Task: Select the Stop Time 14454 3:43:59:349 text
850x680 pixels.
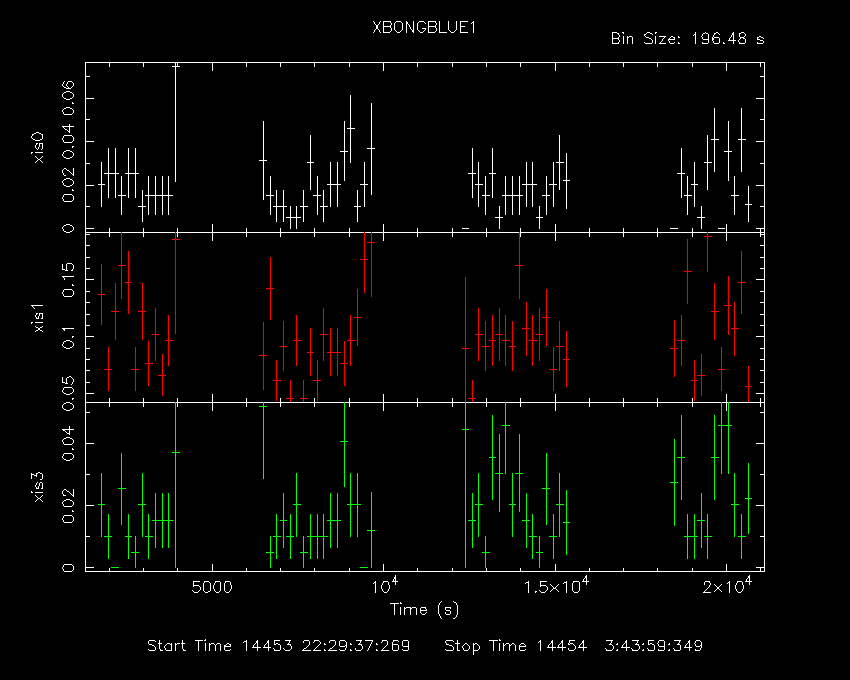Action: pyautogui.click(x=574, y=646)
